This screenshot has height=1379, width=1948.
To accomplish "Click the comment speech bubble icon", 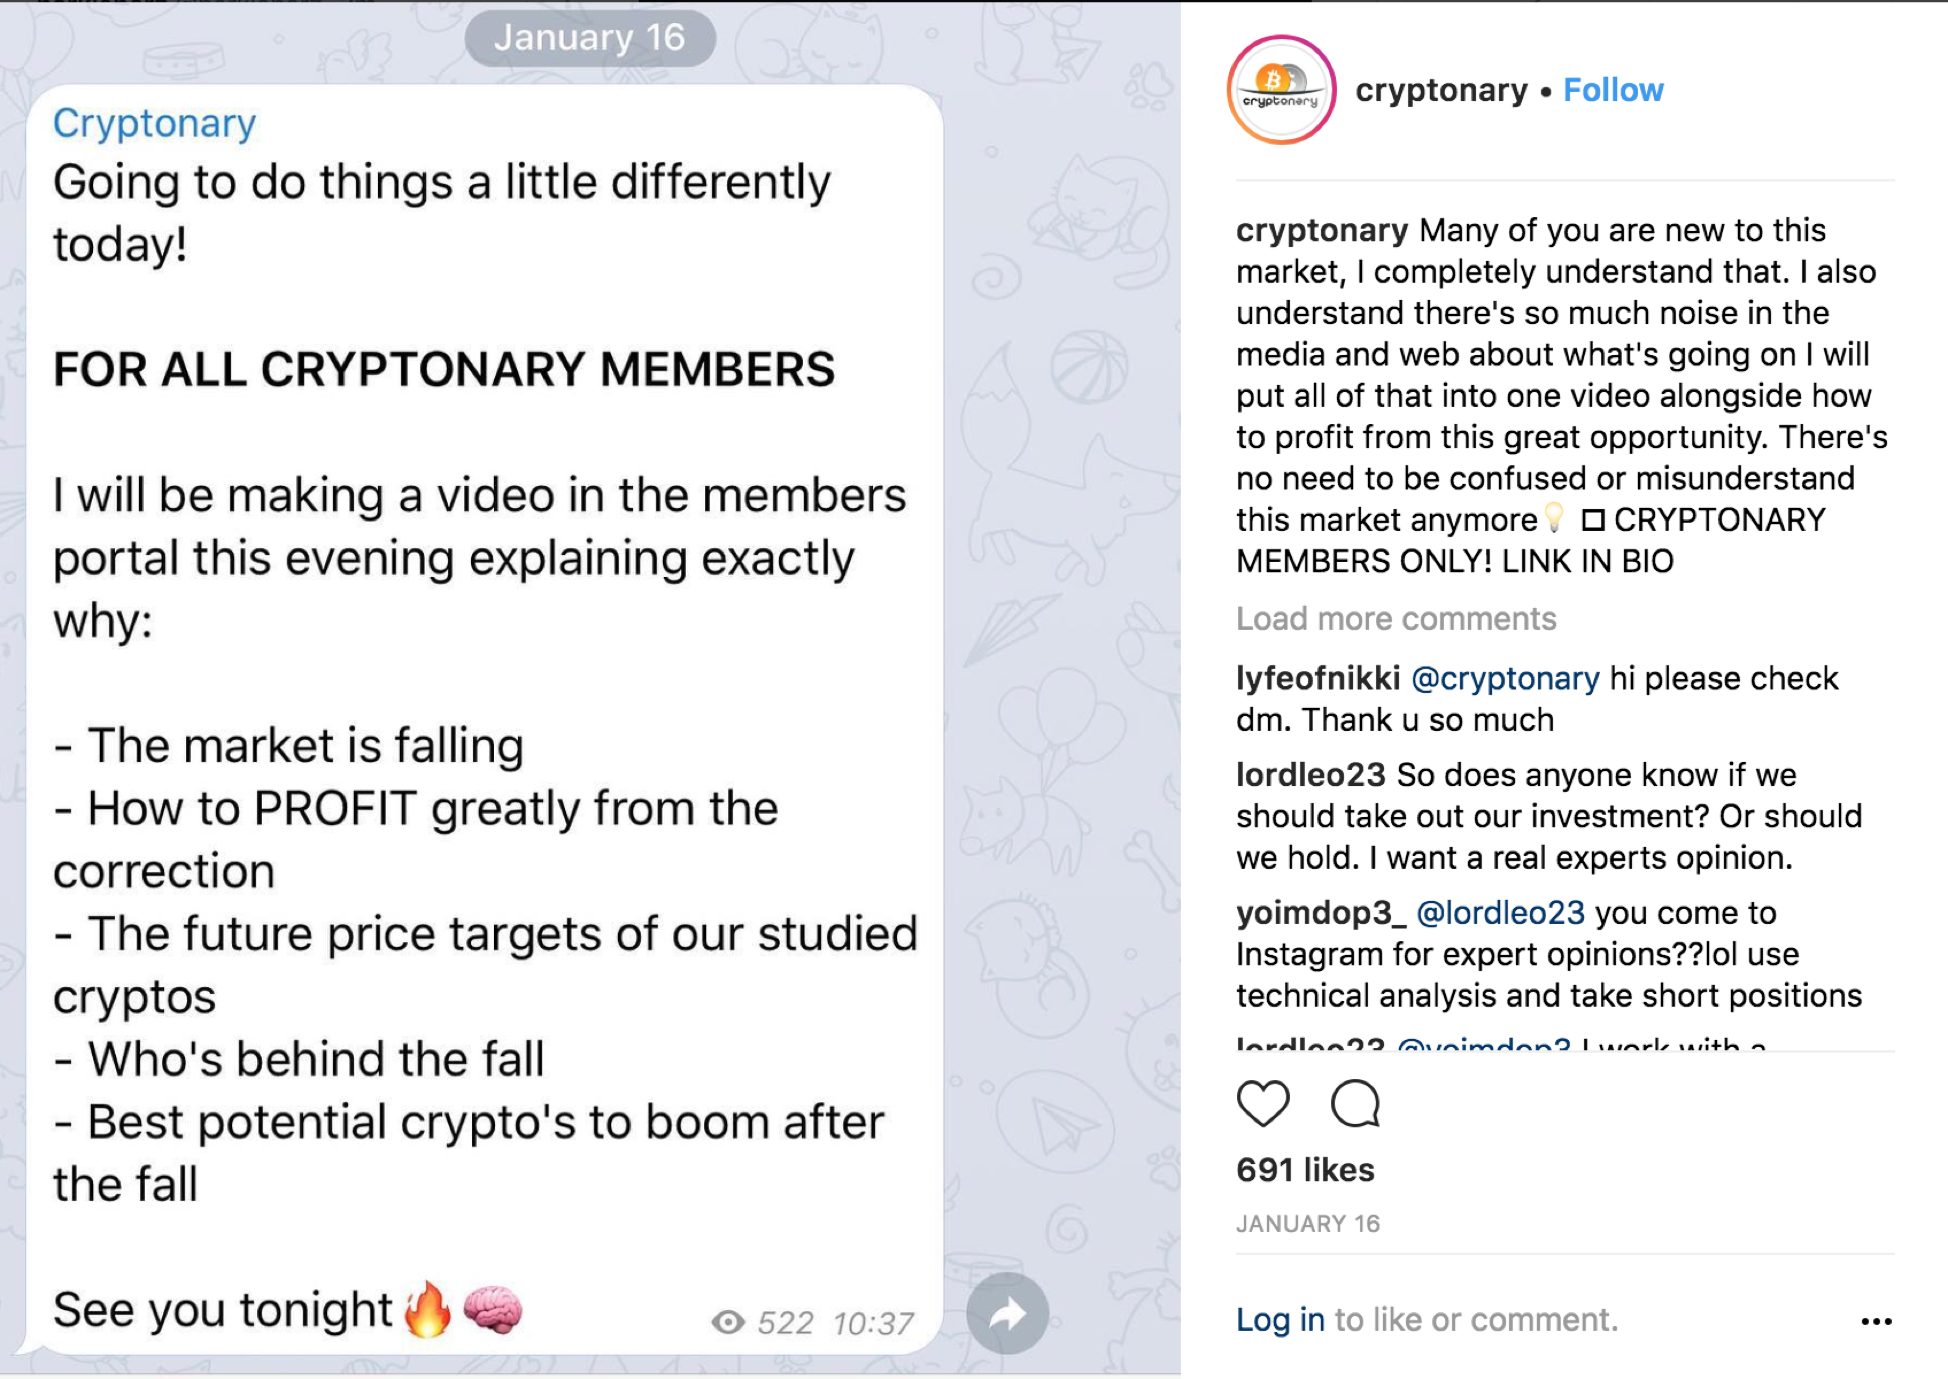I will [1355, 1104].
